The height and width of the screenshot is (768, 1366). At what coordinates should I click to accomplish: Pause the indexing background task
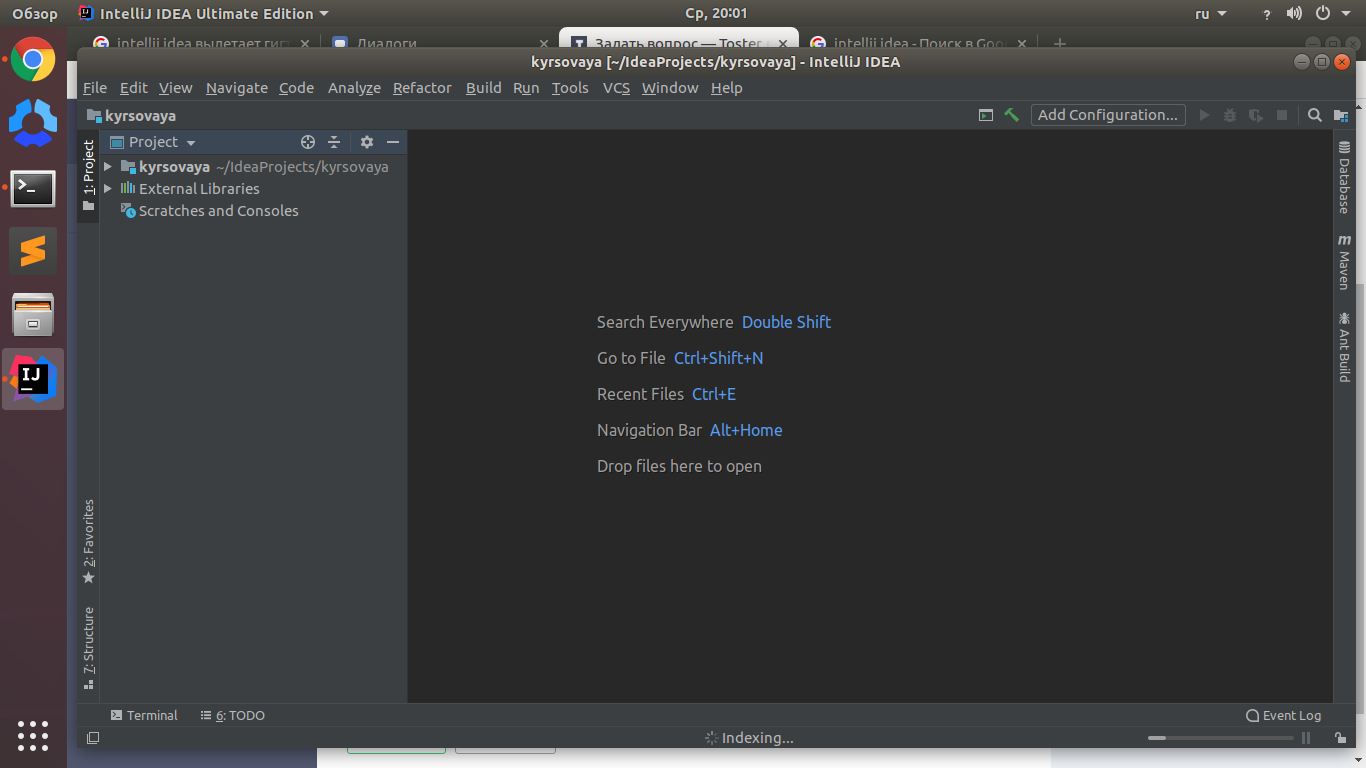point(1306,738)
